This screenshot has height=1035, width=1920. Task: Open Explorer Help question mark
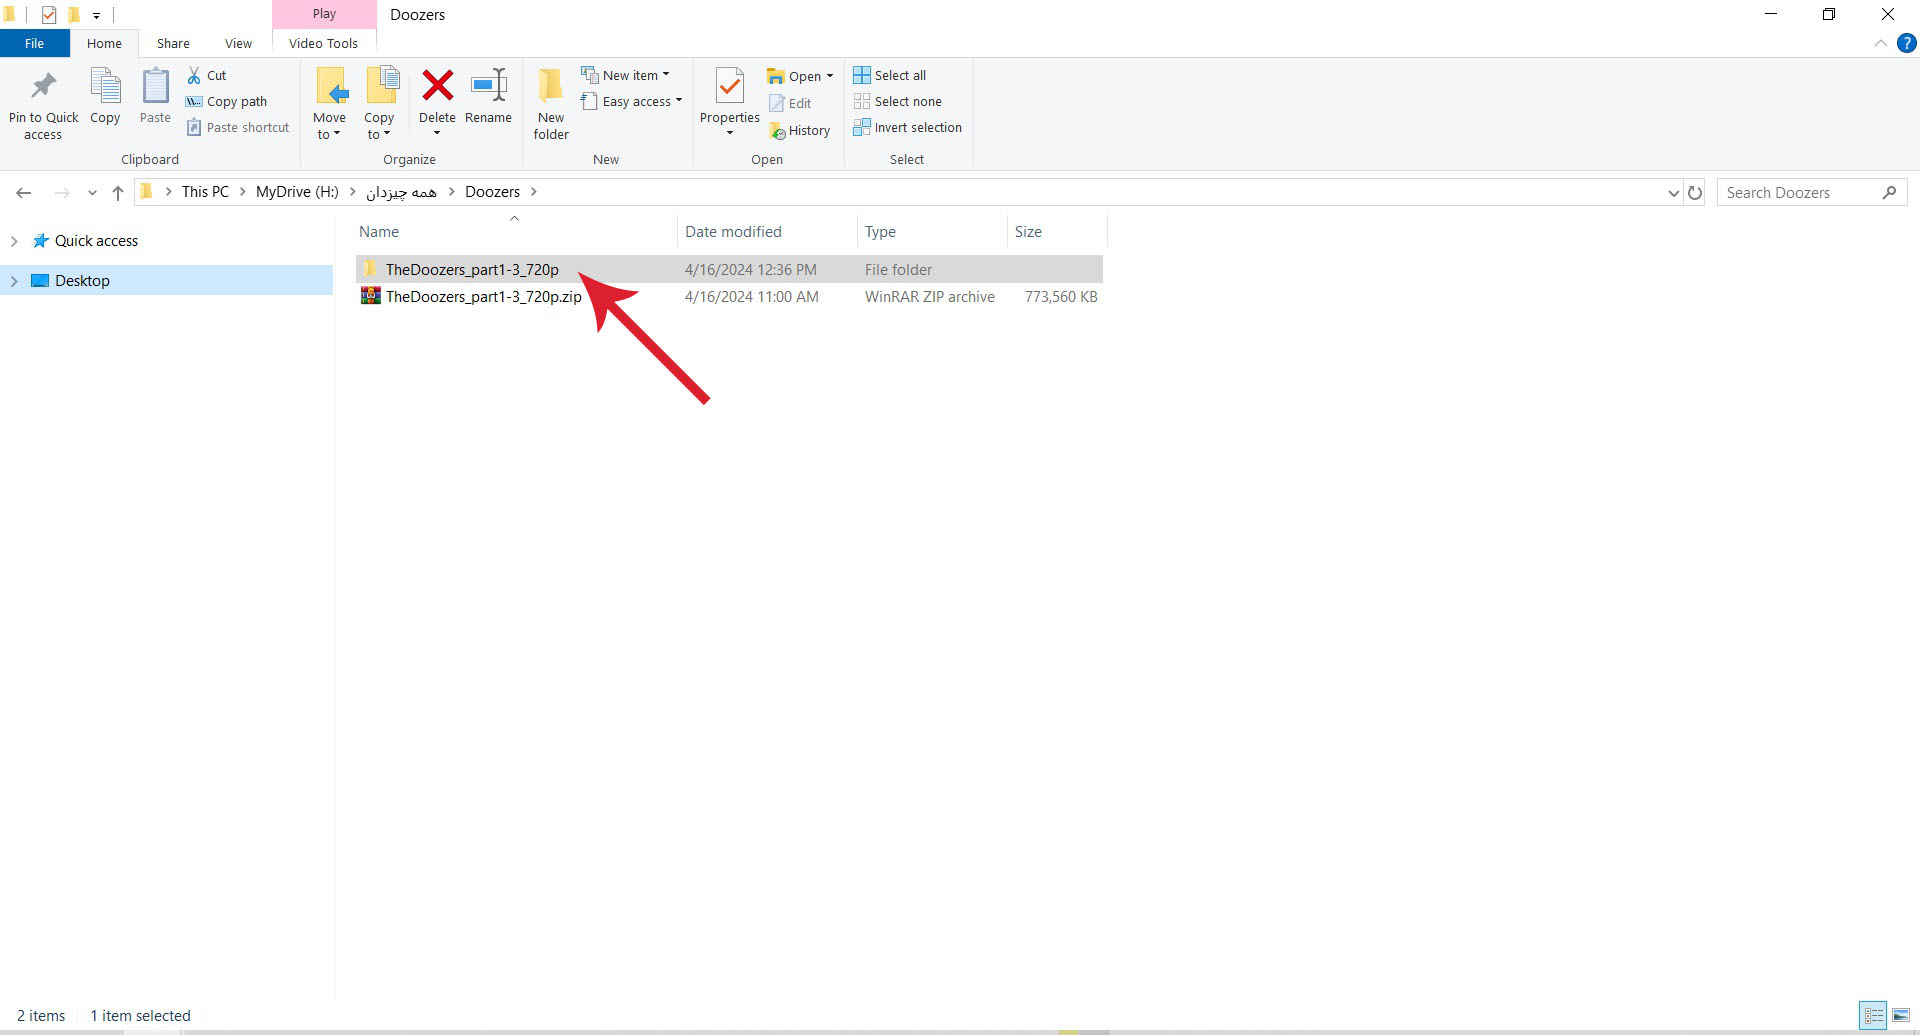pyautogui.click(x=1907, y=43)
